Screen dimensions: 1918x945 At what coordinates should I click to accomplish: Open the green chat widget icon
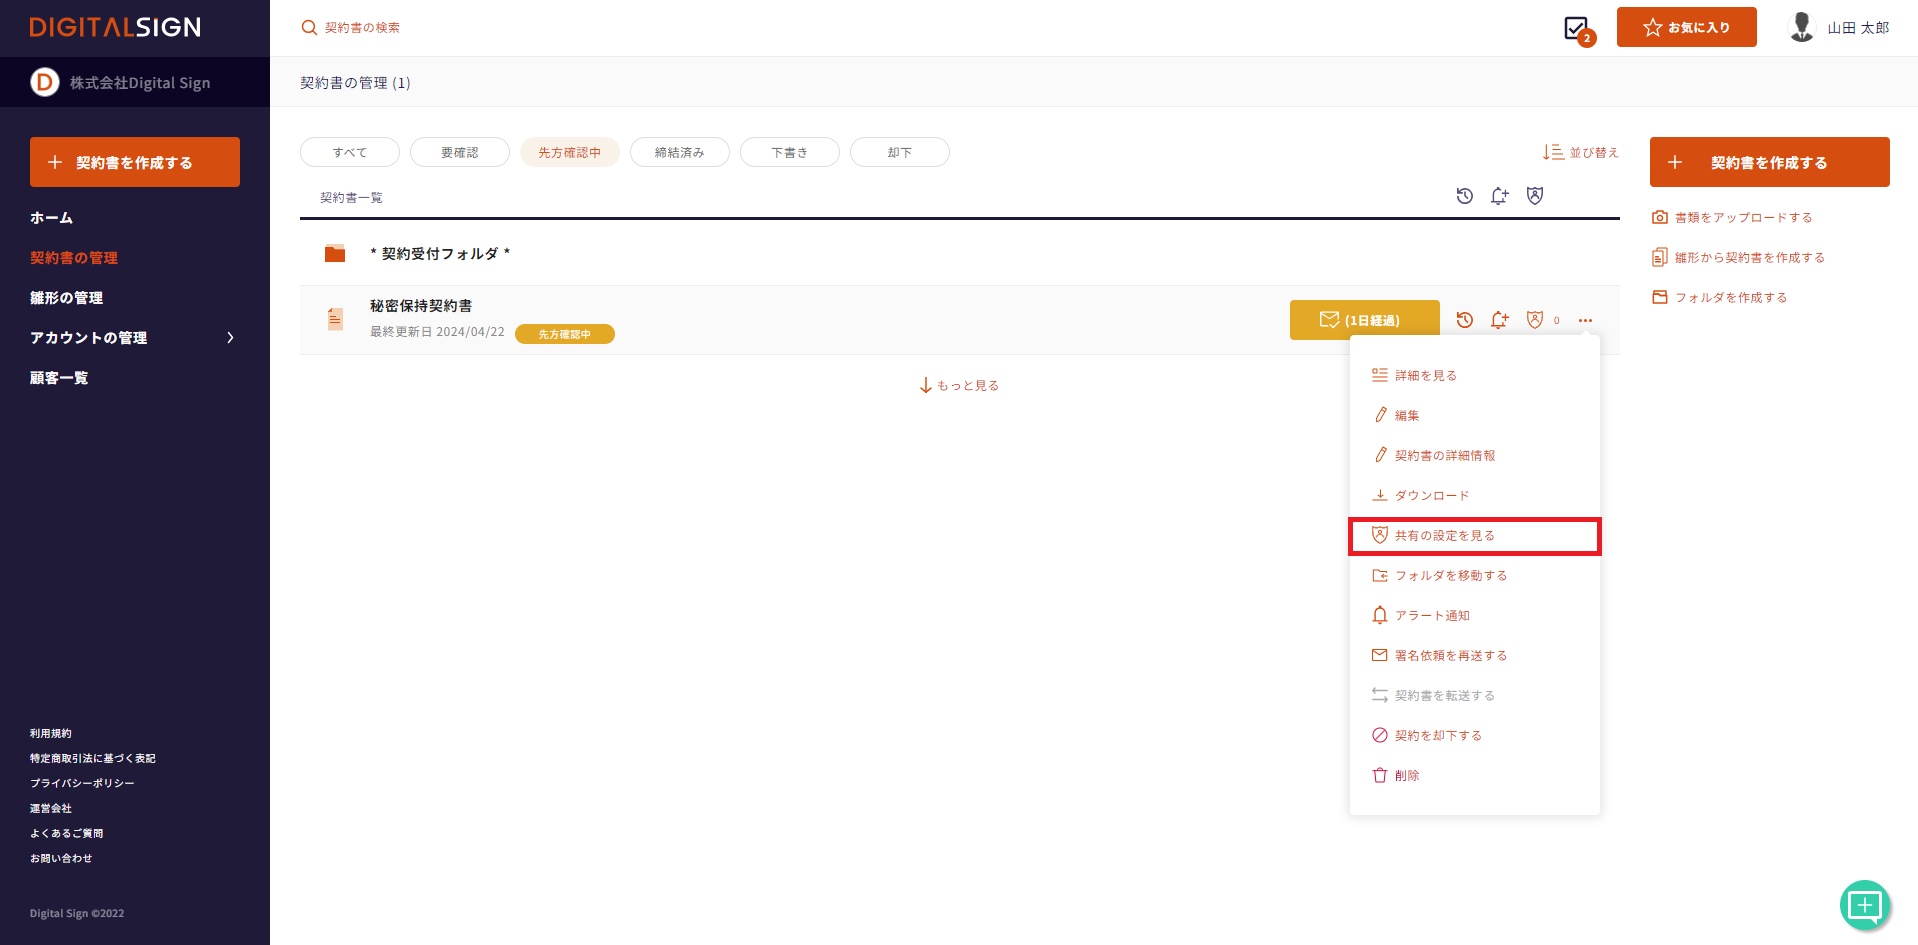[1864, 905]
